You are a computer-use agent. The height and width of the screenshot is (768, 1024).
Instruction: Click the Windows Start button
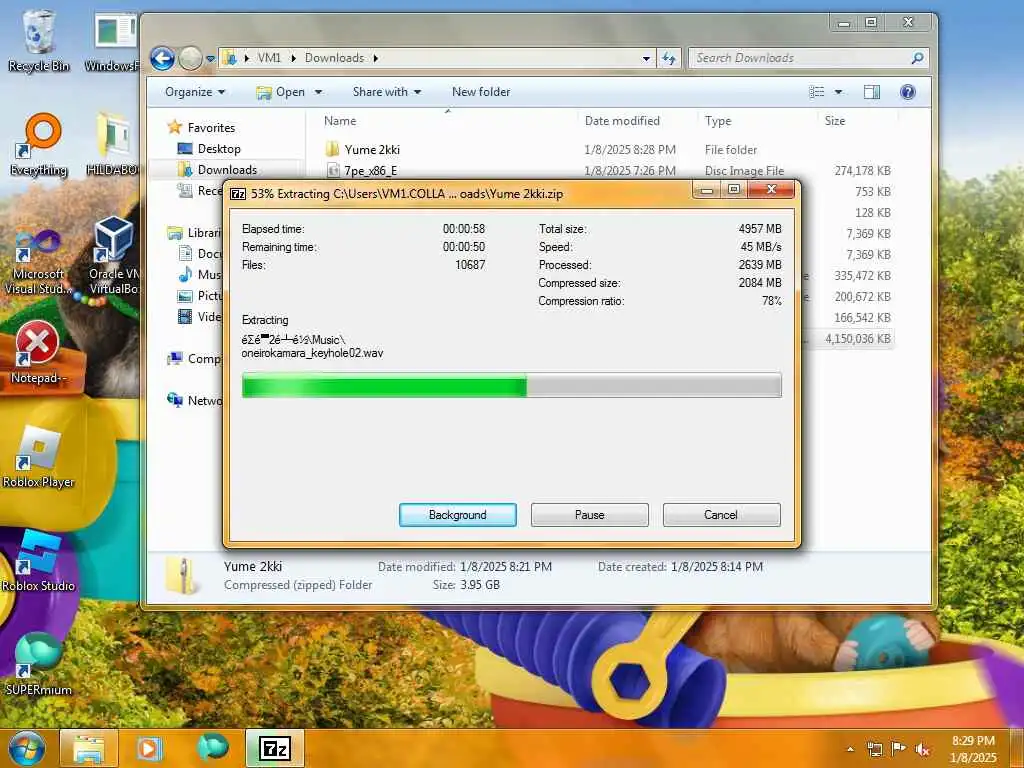tap(27, 748)
